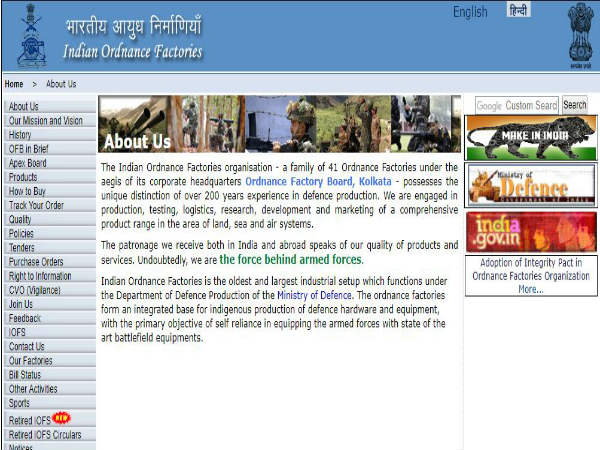600x450 pixels.
Task: Switch language to English
Action: 470,12
